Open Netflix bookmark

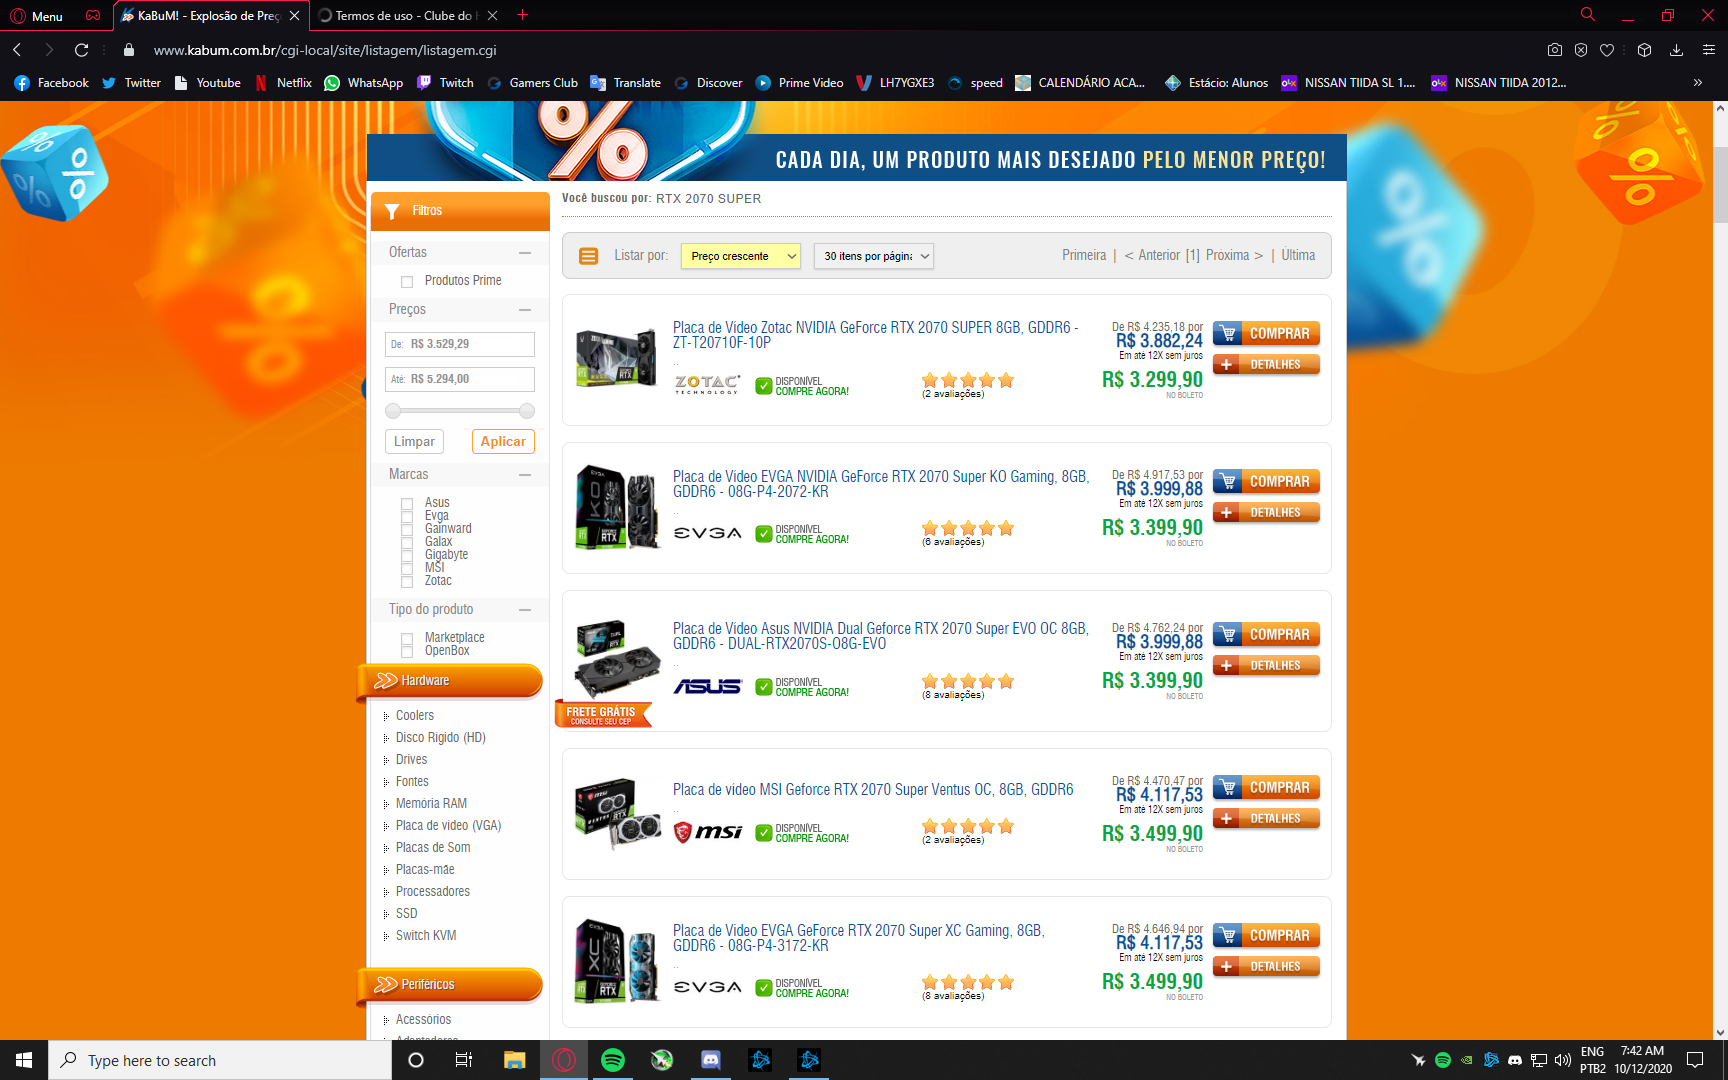pyautogui.click(x=283, y=83)
